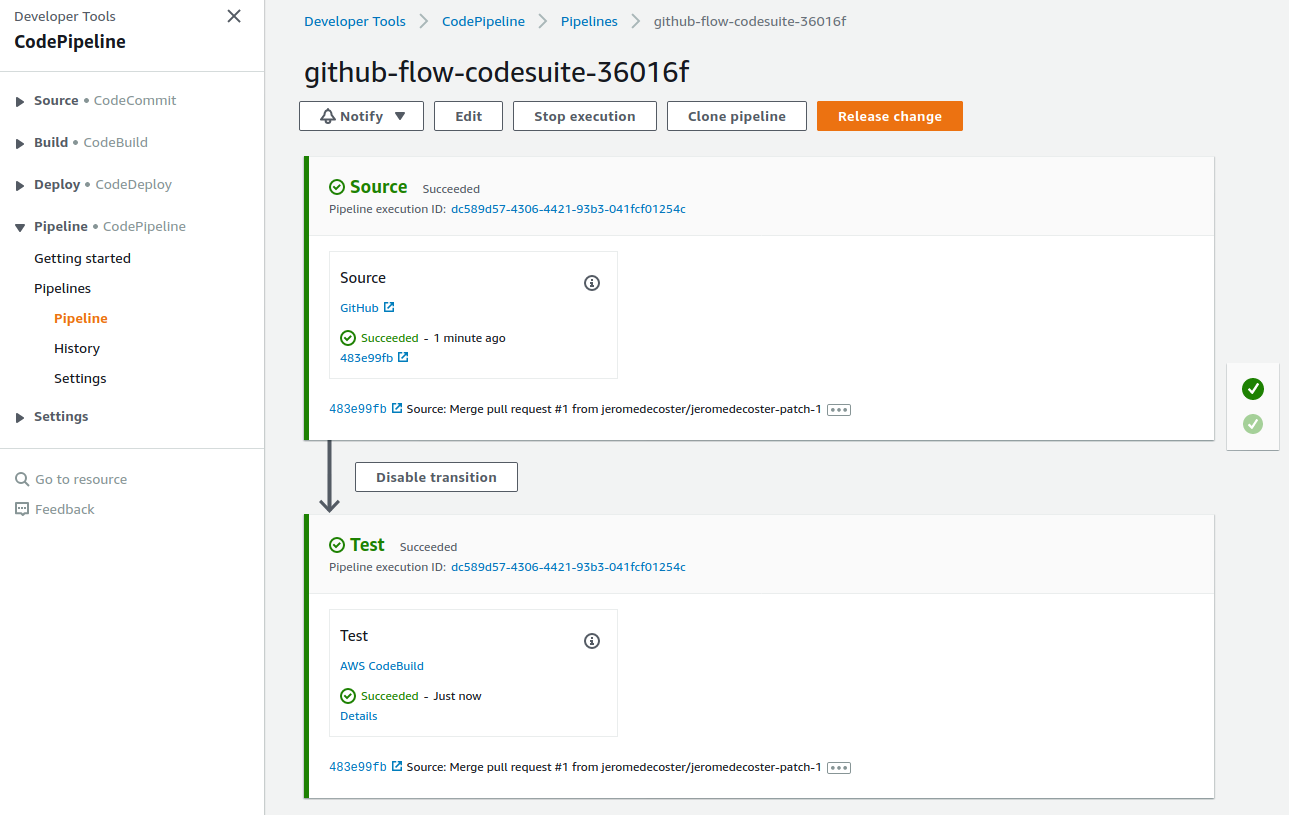Open the Feedback link
The width and height of the screenshot is (1289, 815).
[x=65, y=509]
